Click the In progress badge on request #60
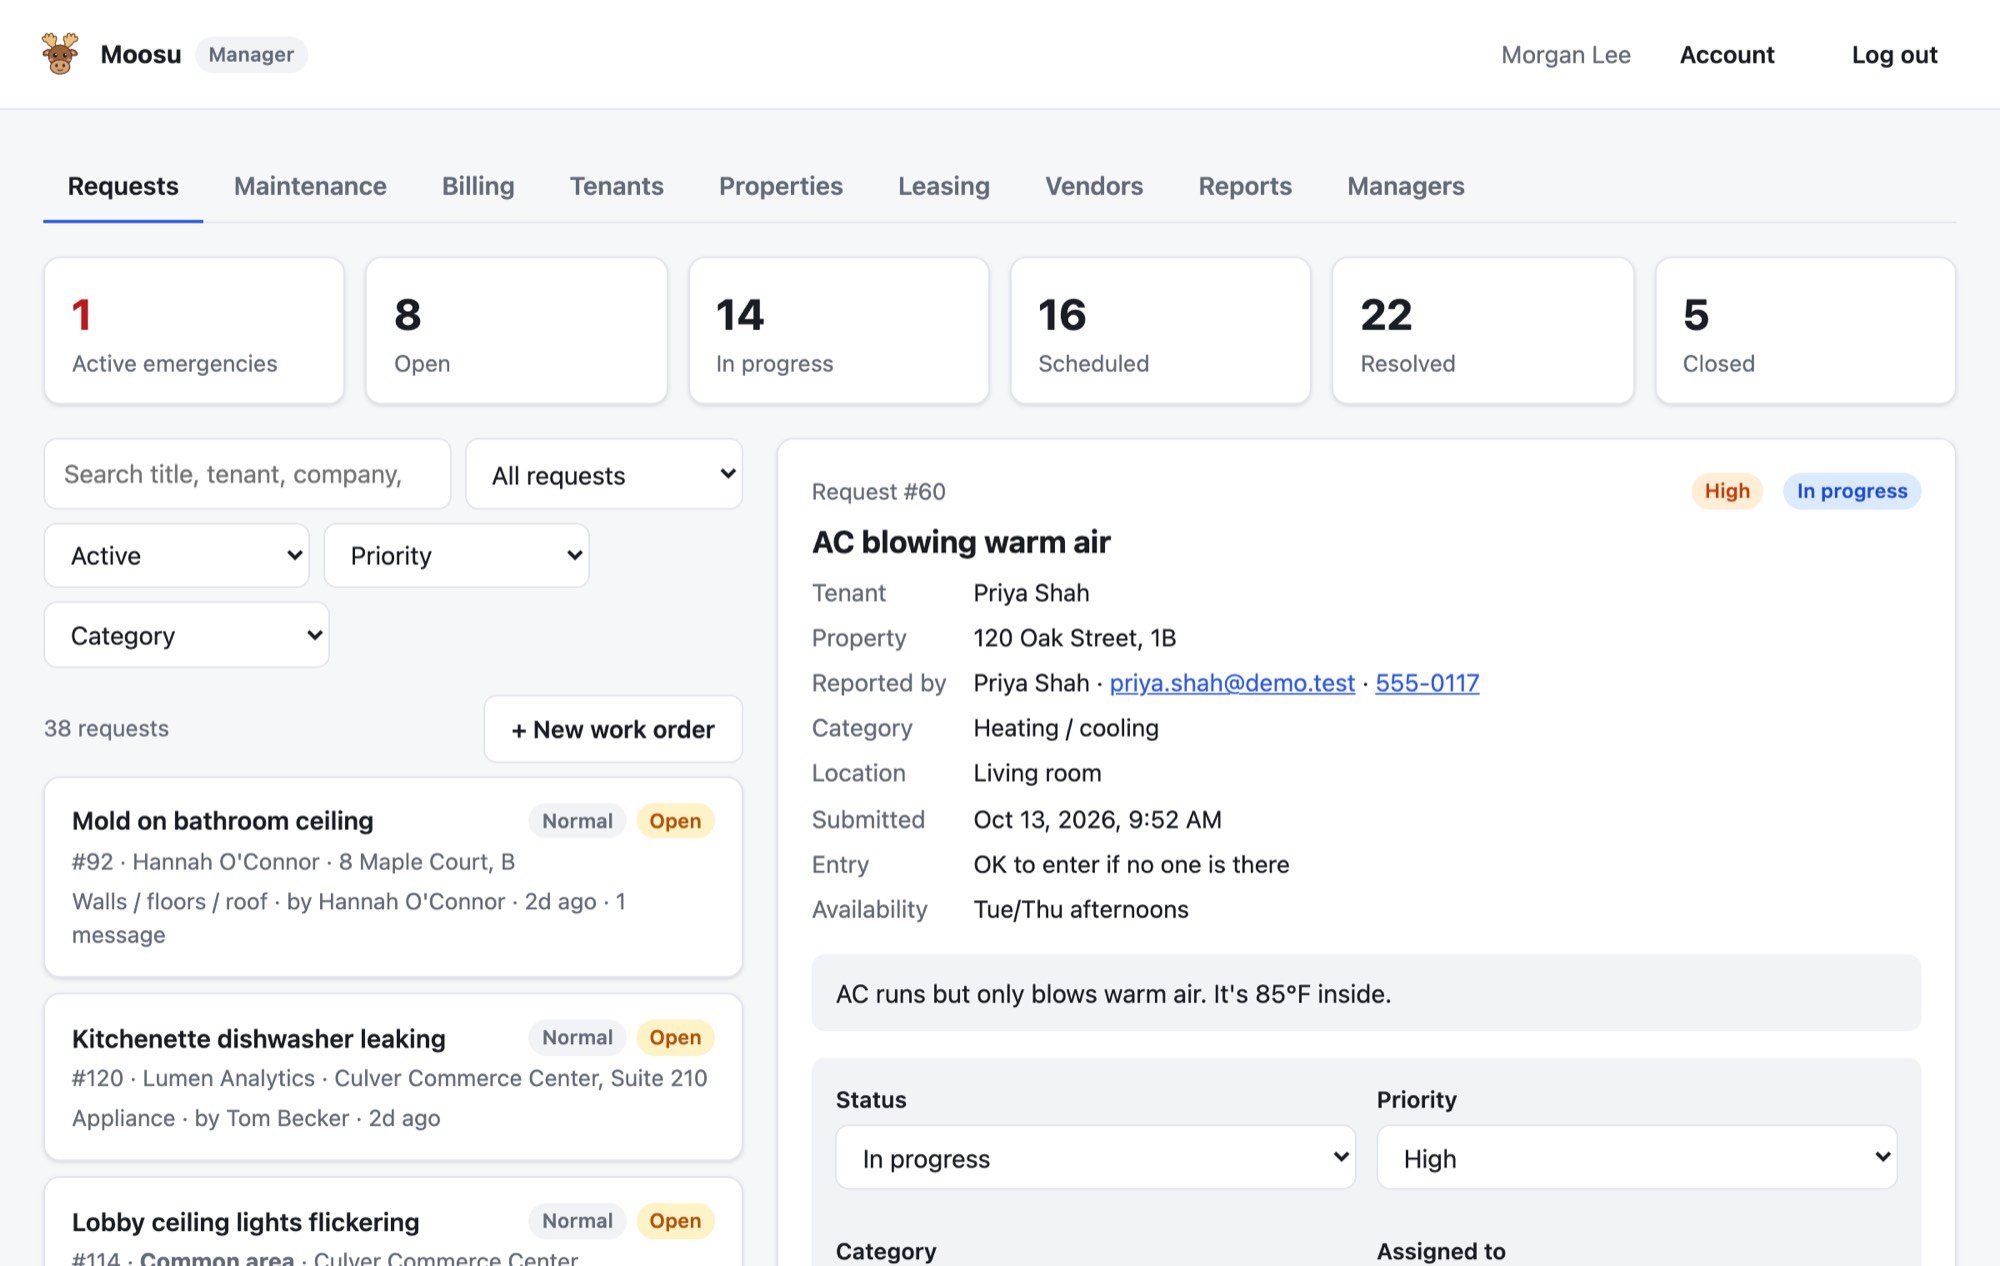Screen dimensions: 2000x1266 coord(1852,491)
